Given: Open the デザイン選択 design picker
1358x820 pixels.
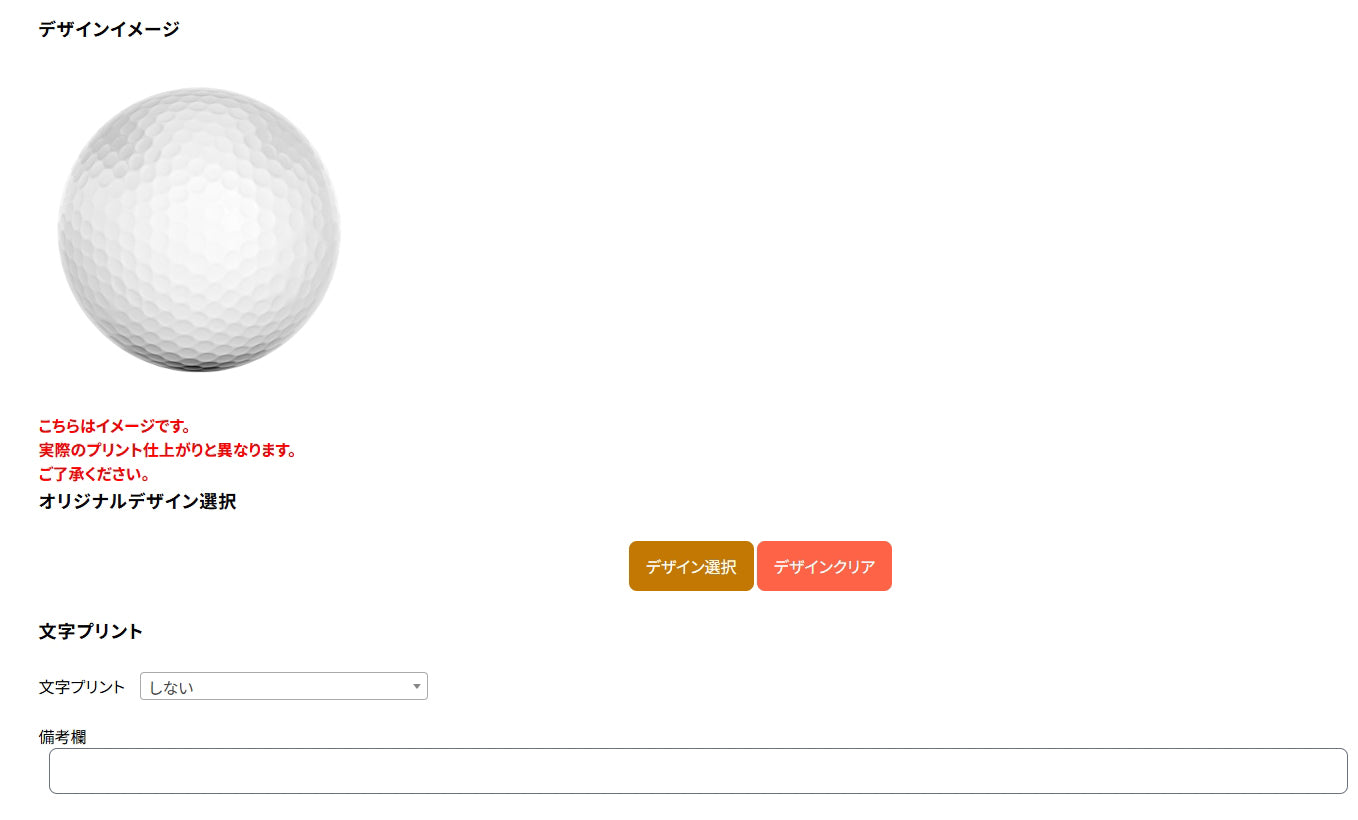Looking at the screenshot, I should click(691, 566).
